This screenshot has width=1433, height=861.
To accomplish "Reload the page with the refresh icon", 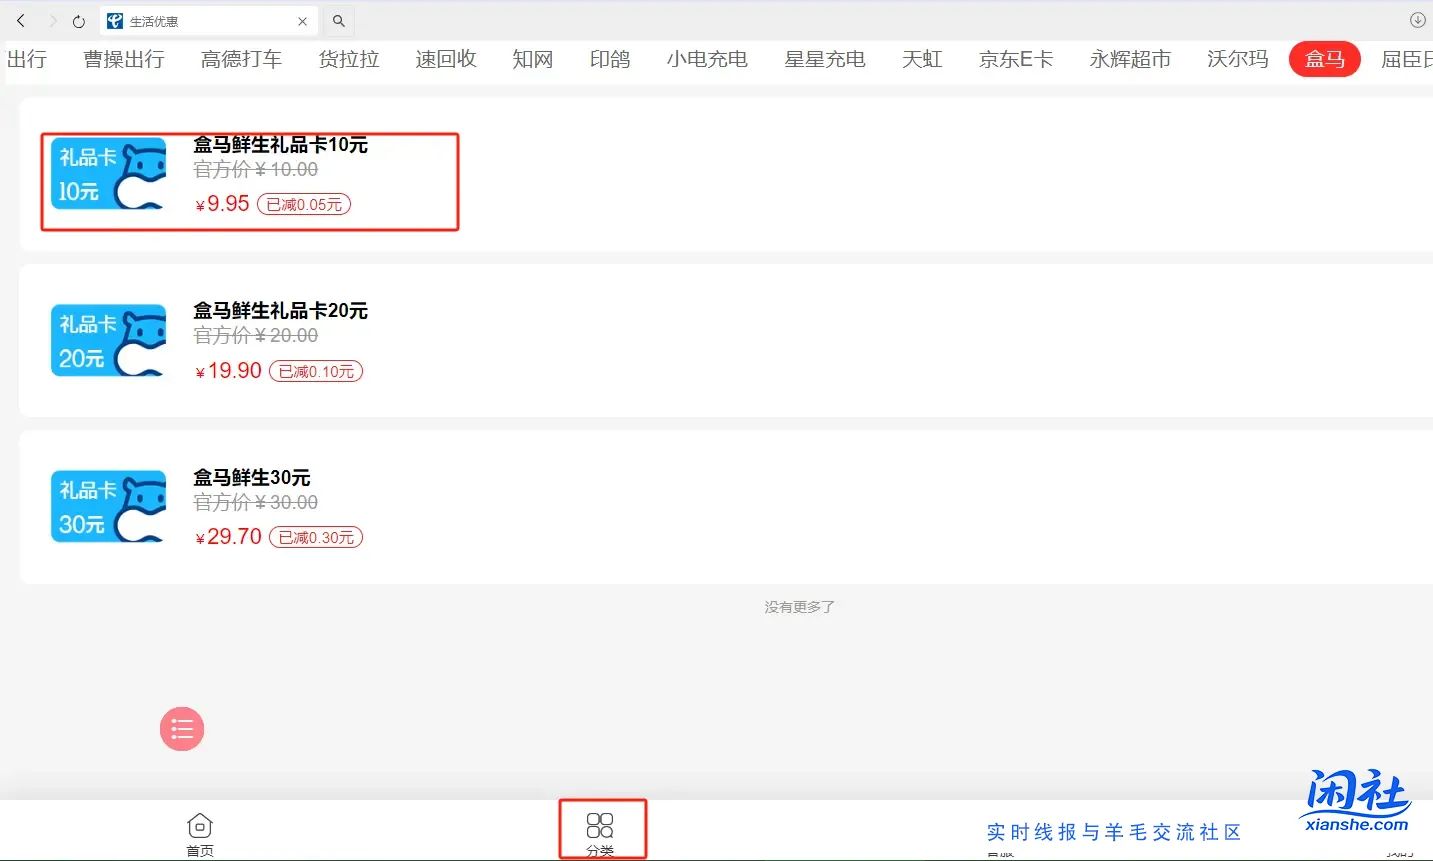I will click(78, 20).
